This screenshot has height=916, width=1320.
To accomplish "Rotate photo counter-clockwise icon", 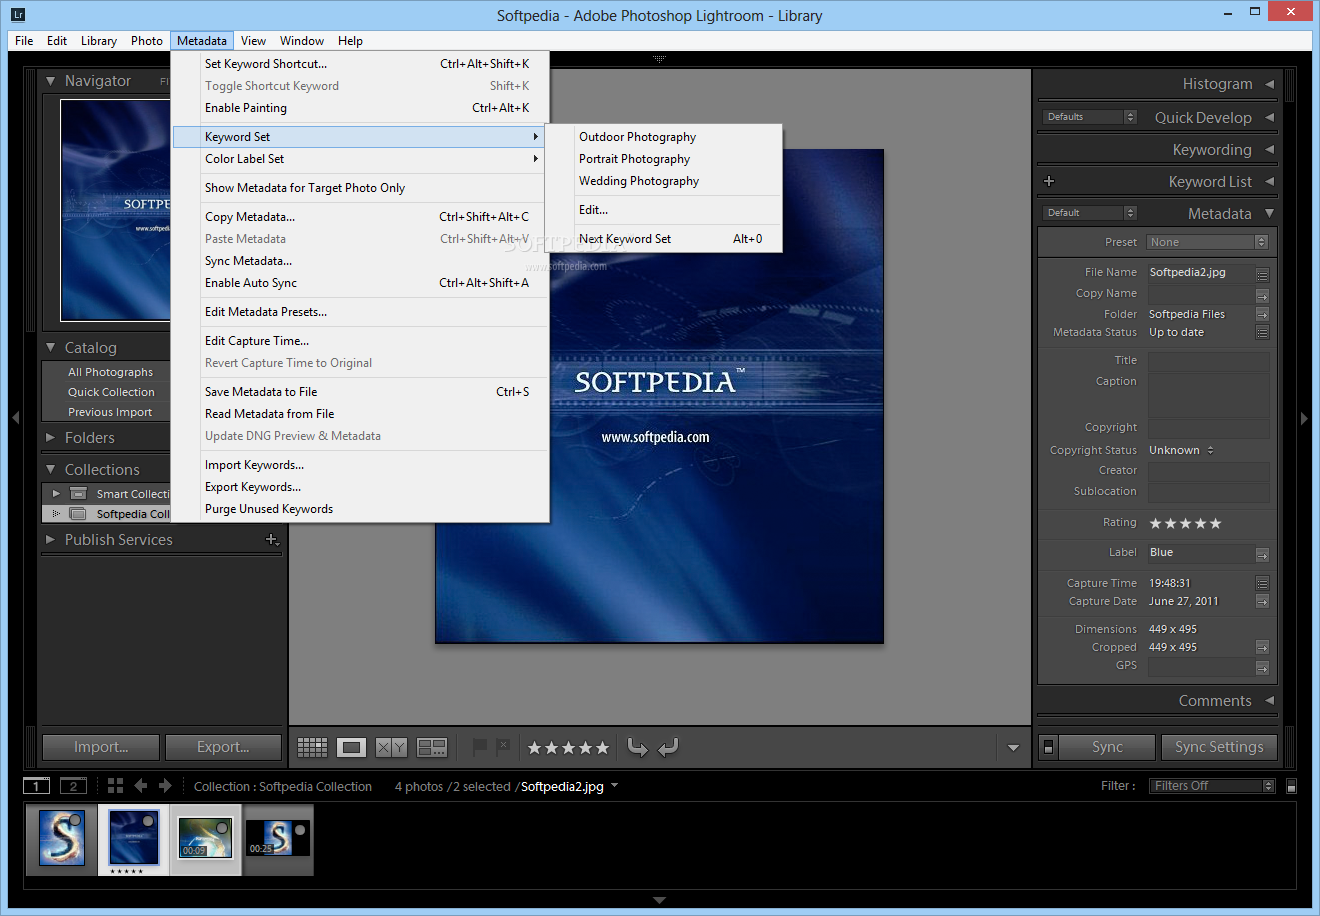I will (x=637, y=747).
